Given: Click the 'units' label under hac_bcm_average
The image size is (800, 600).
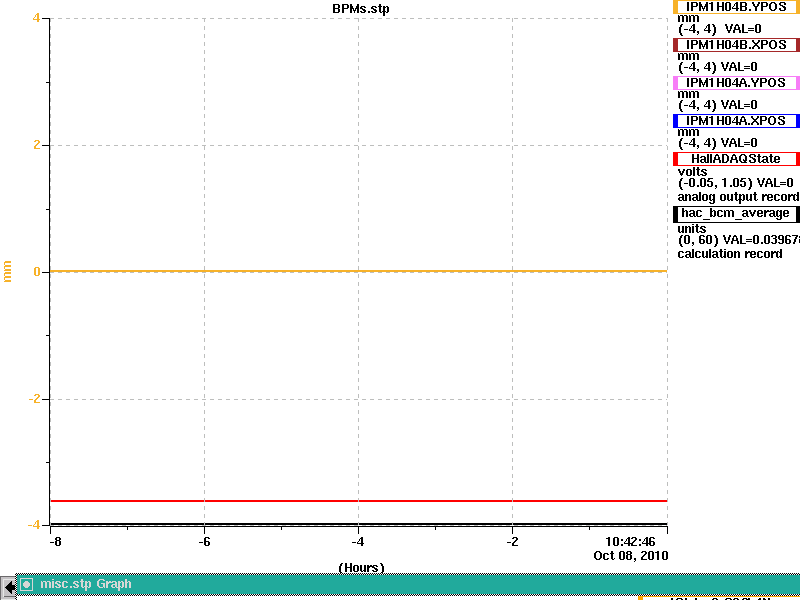Looking at the screenshot, I should pyautogui.click(x=692, y=229).
